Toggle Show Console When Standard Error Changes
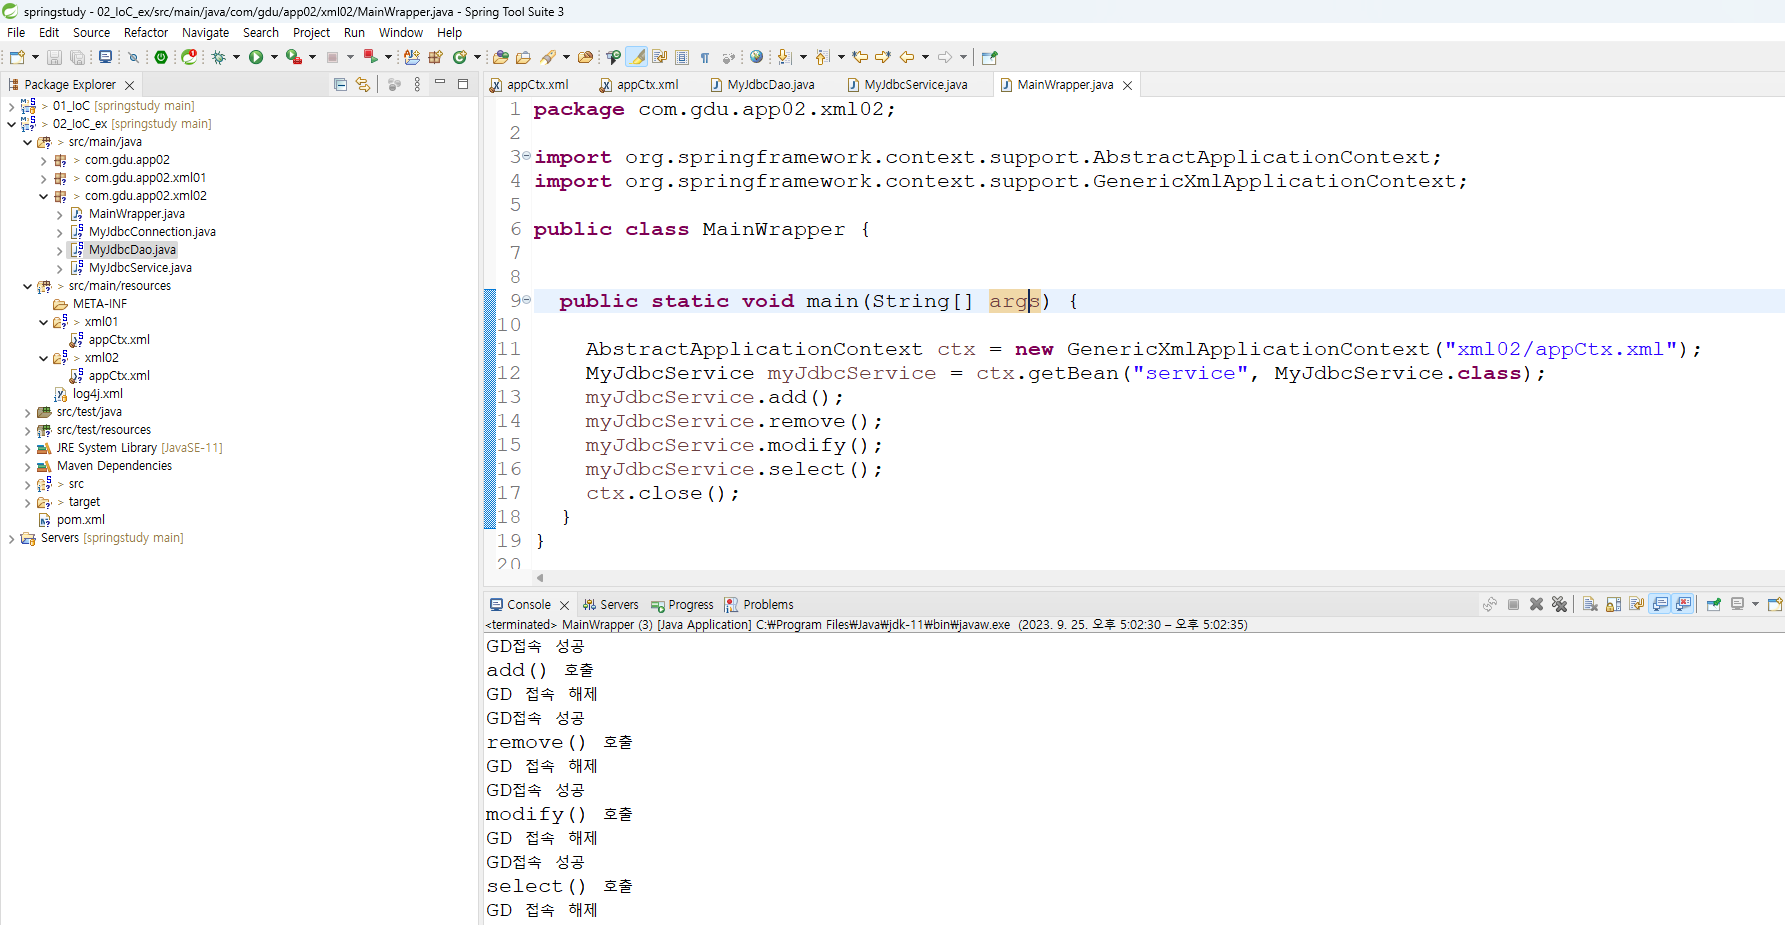1785x925 pixels. click(x=1684, y=604)
